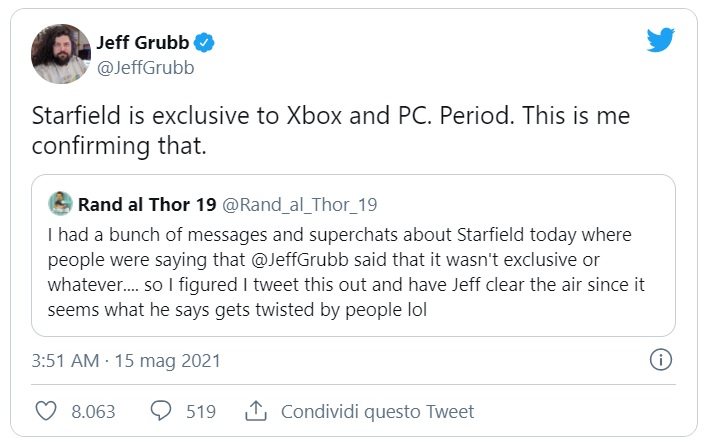Click the share upload arrow icon
The image size is (709, 442).
pyautogui.click(x=255, y=411)
